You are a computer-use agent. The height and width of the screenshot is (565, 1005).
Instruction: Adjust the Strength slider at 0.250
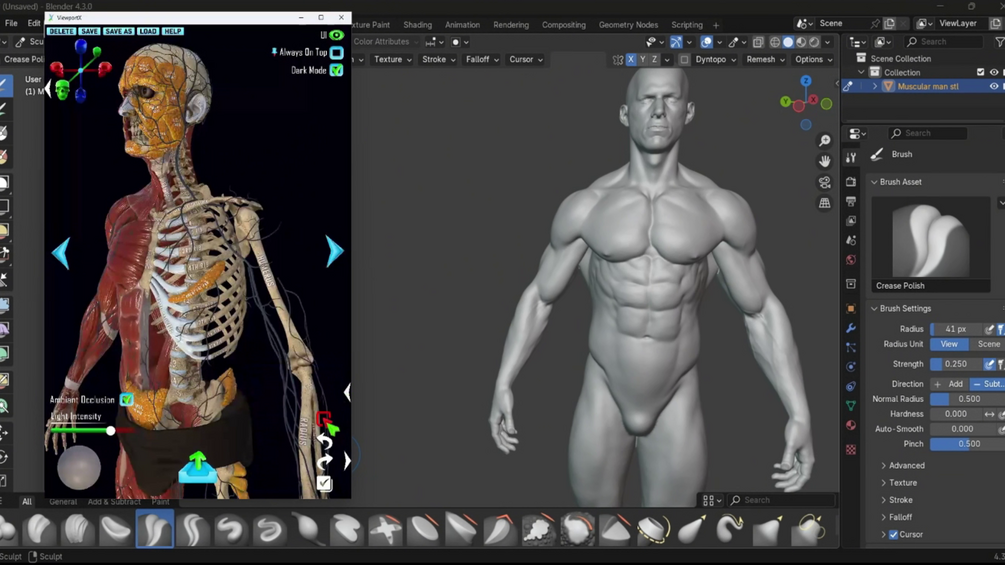[x=956, y=364]
